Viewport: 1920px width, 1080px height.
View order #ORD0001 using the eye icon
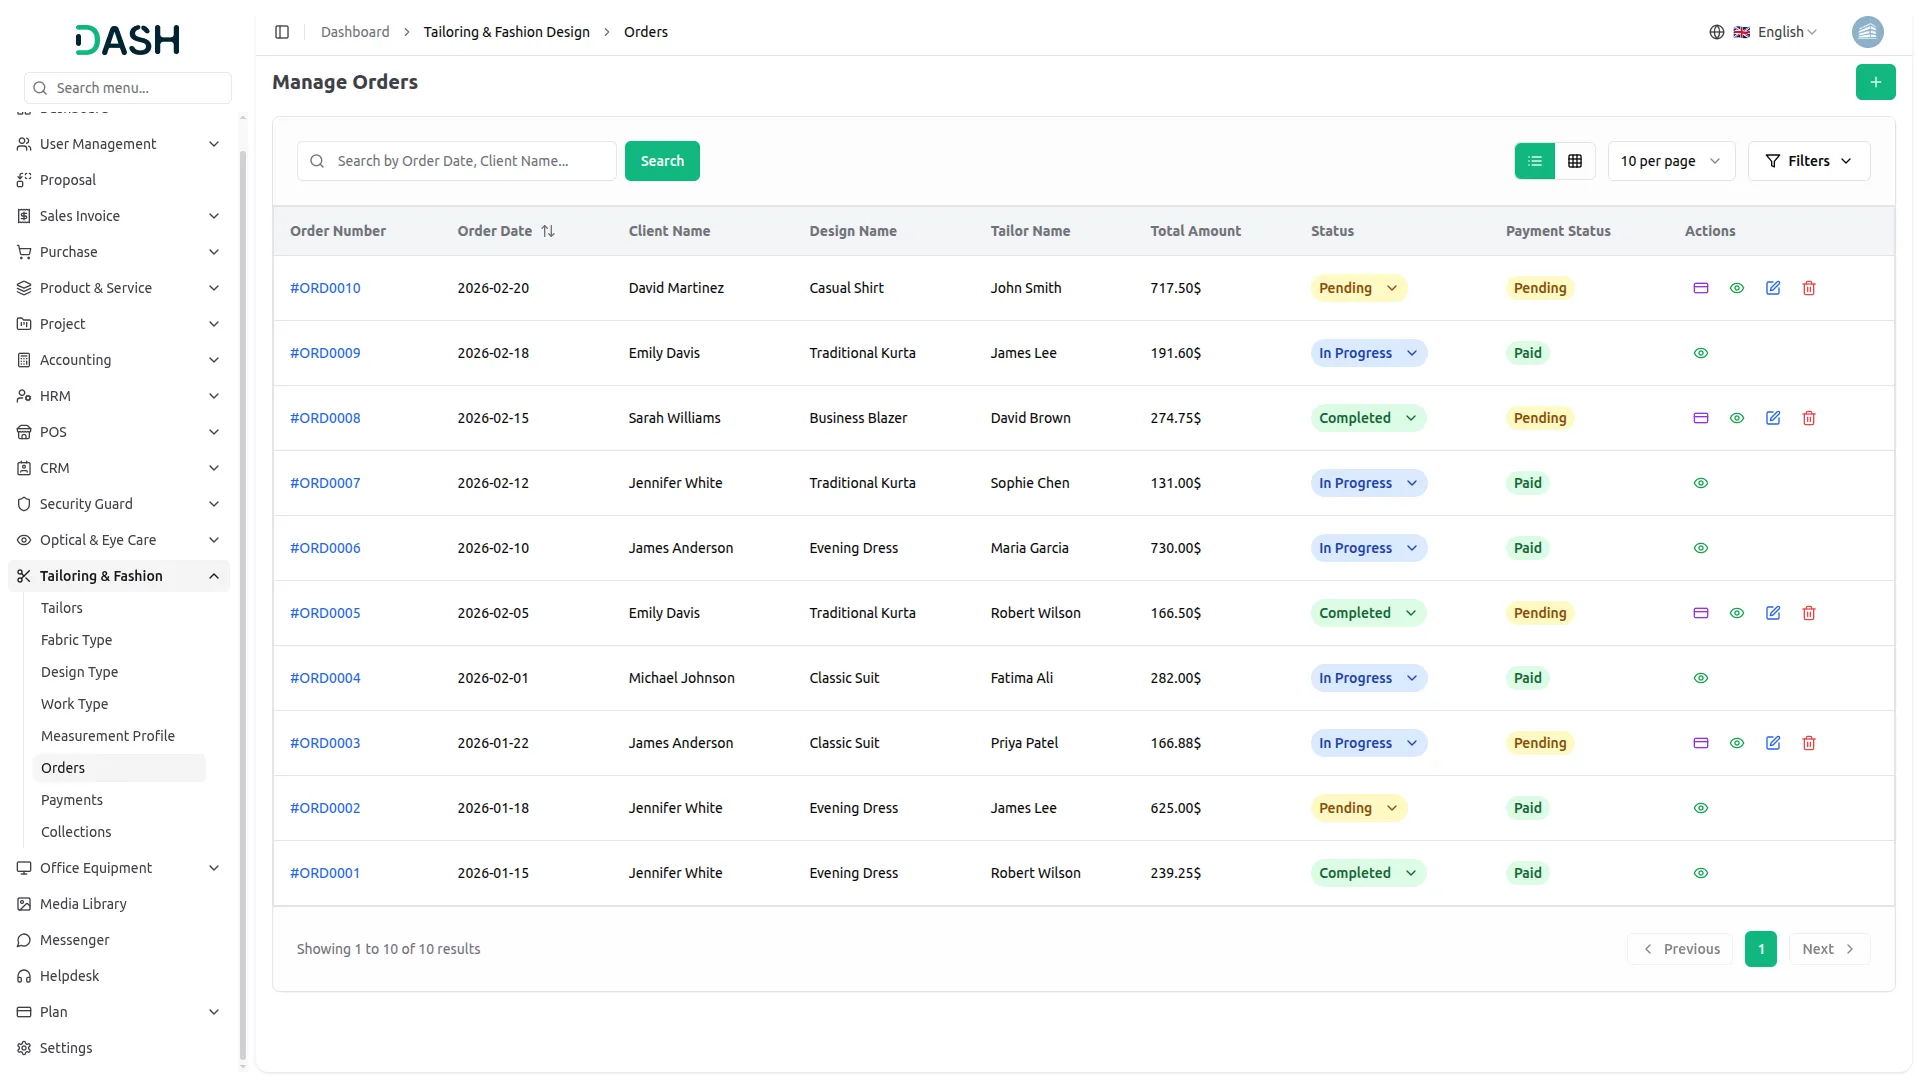tap(1700, 873)
